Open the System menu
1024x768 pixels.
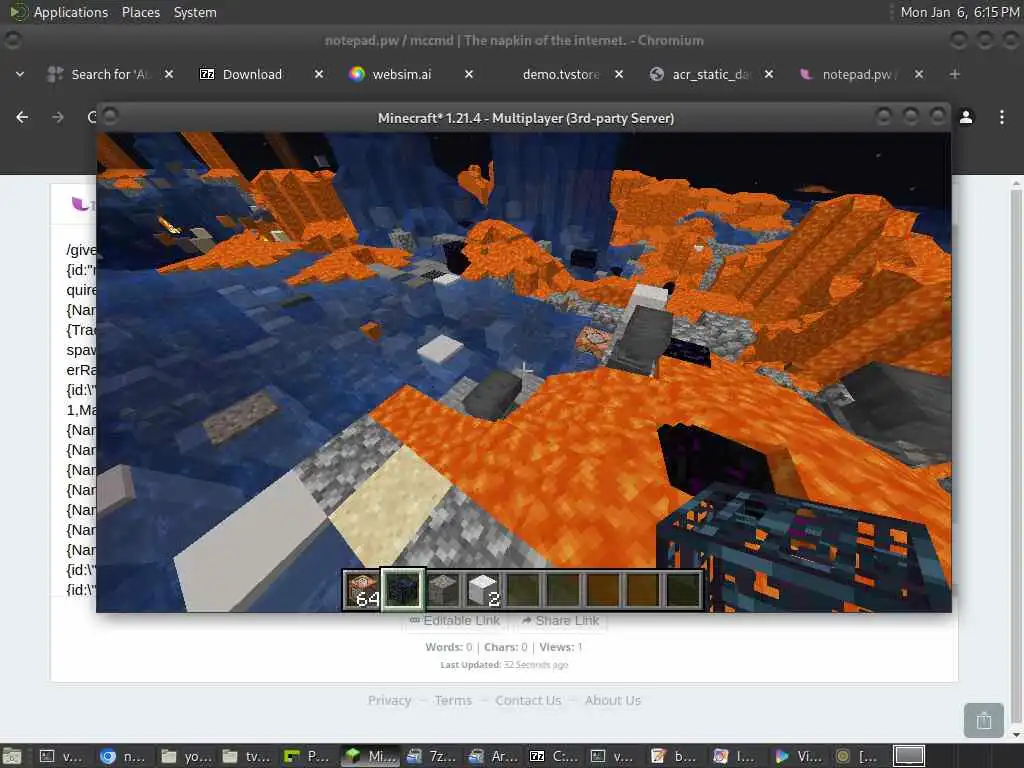[195, 12]
